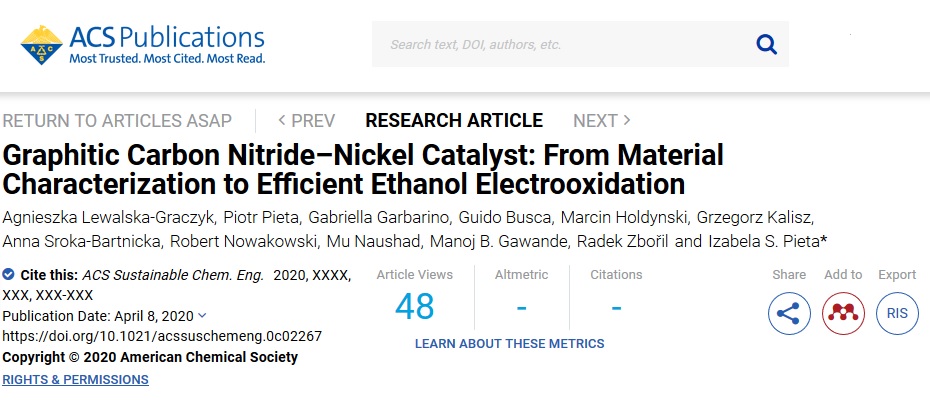Open author Agnieszka Lewalska-Graczyk
Image resolution: width=930 pixels, height=402 pixels.
coord(110,218)
